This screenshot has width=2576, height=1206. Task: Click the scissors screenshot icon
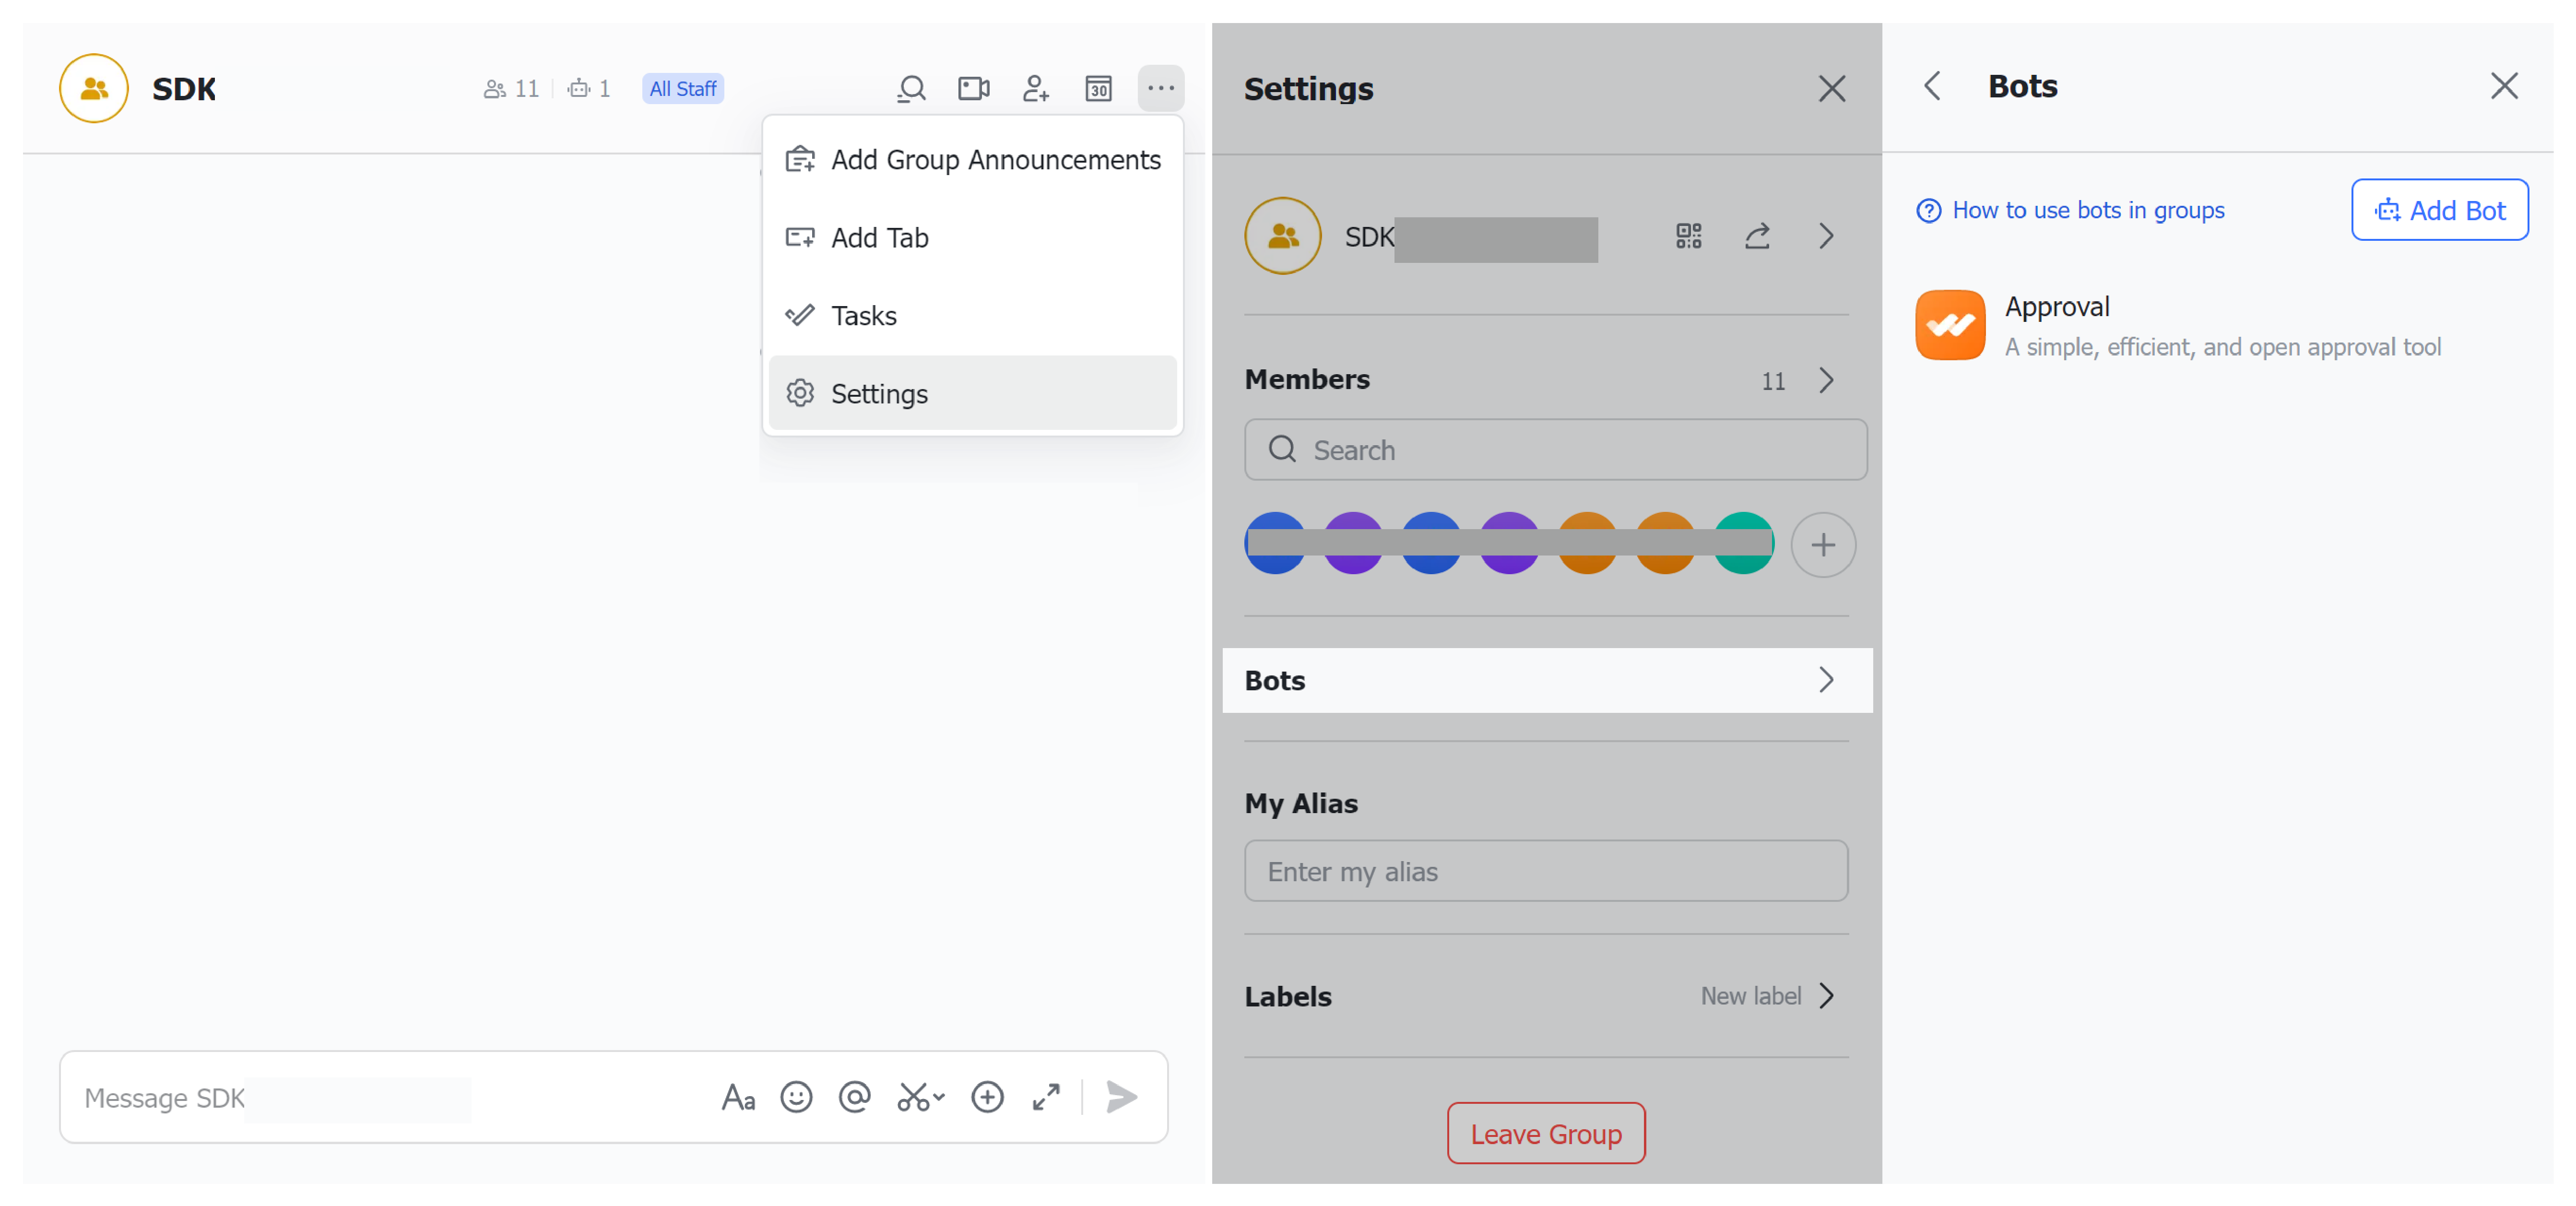(x=912, y=1097)
